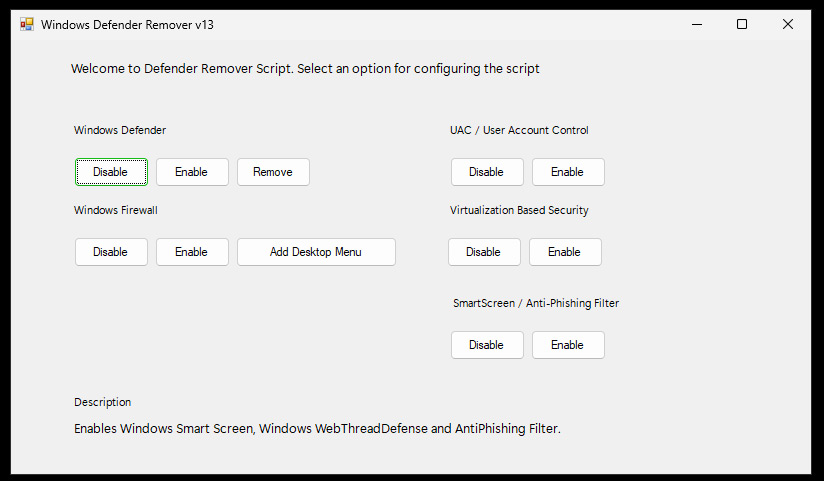The height and width of the screenshot is (481, 824).
Task: Disable Windows Firewall
Action: click(x=111, y=252)
